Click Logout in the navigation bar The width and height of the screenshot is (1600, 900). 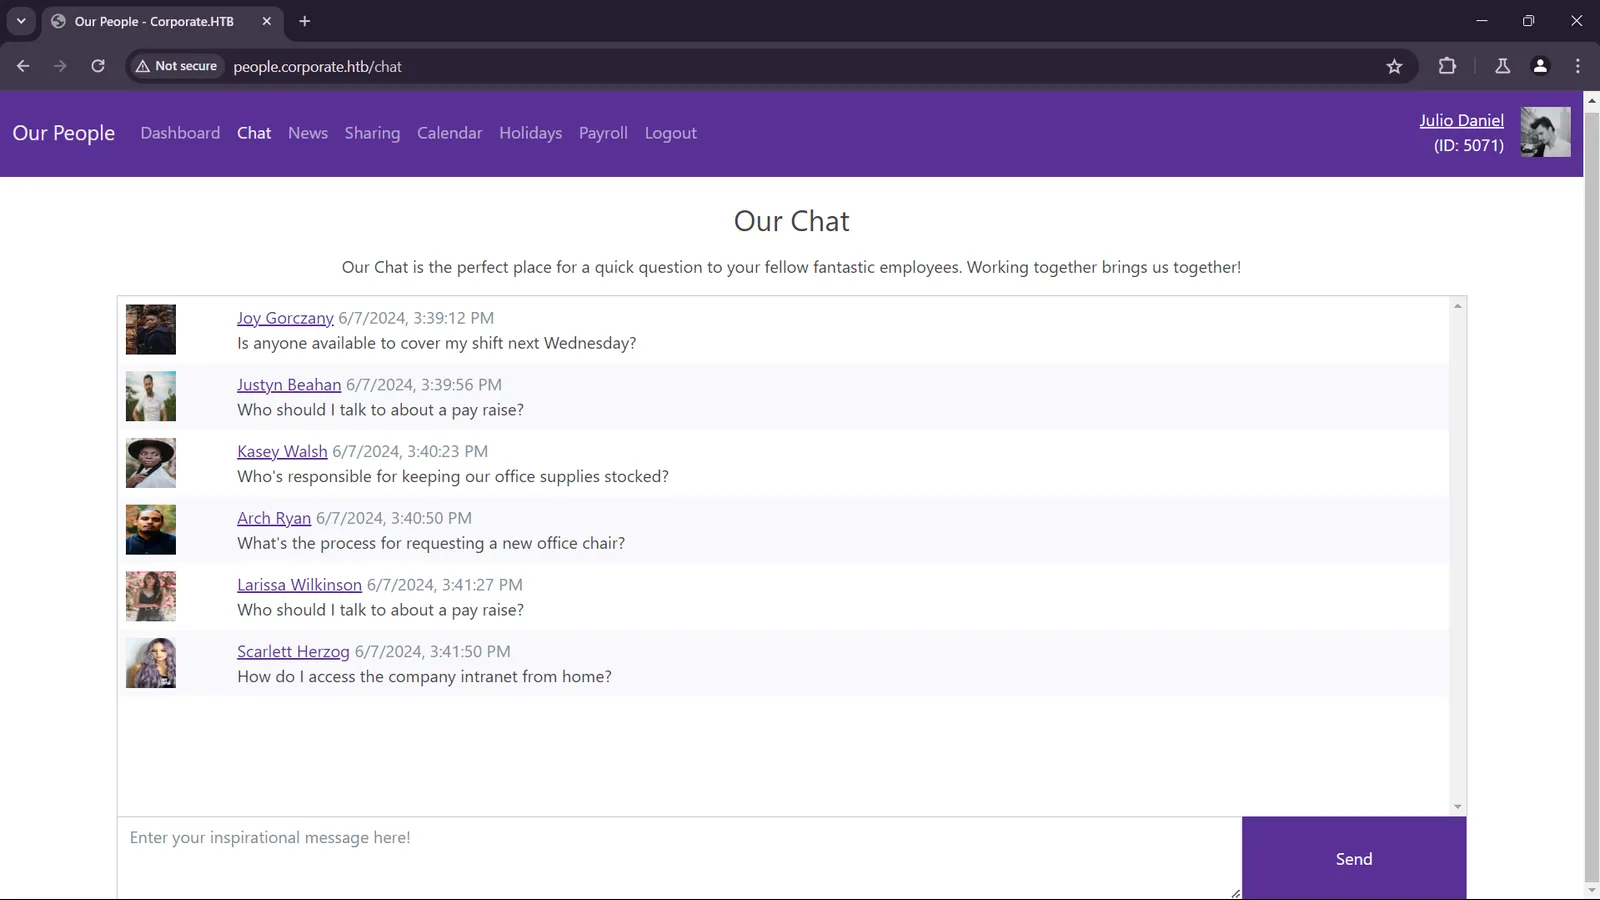coord(670,133)
